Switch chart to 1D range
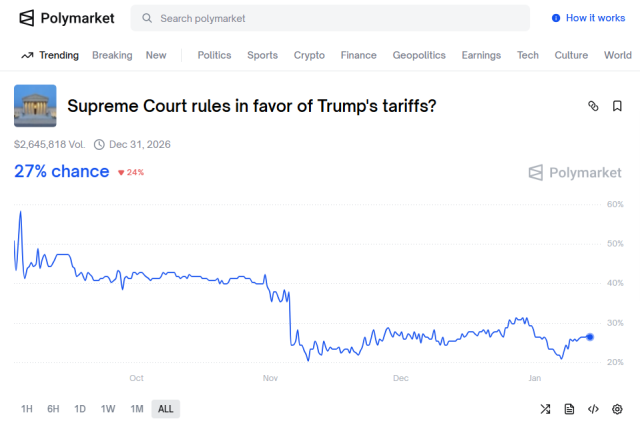 (x=80, y=409)
